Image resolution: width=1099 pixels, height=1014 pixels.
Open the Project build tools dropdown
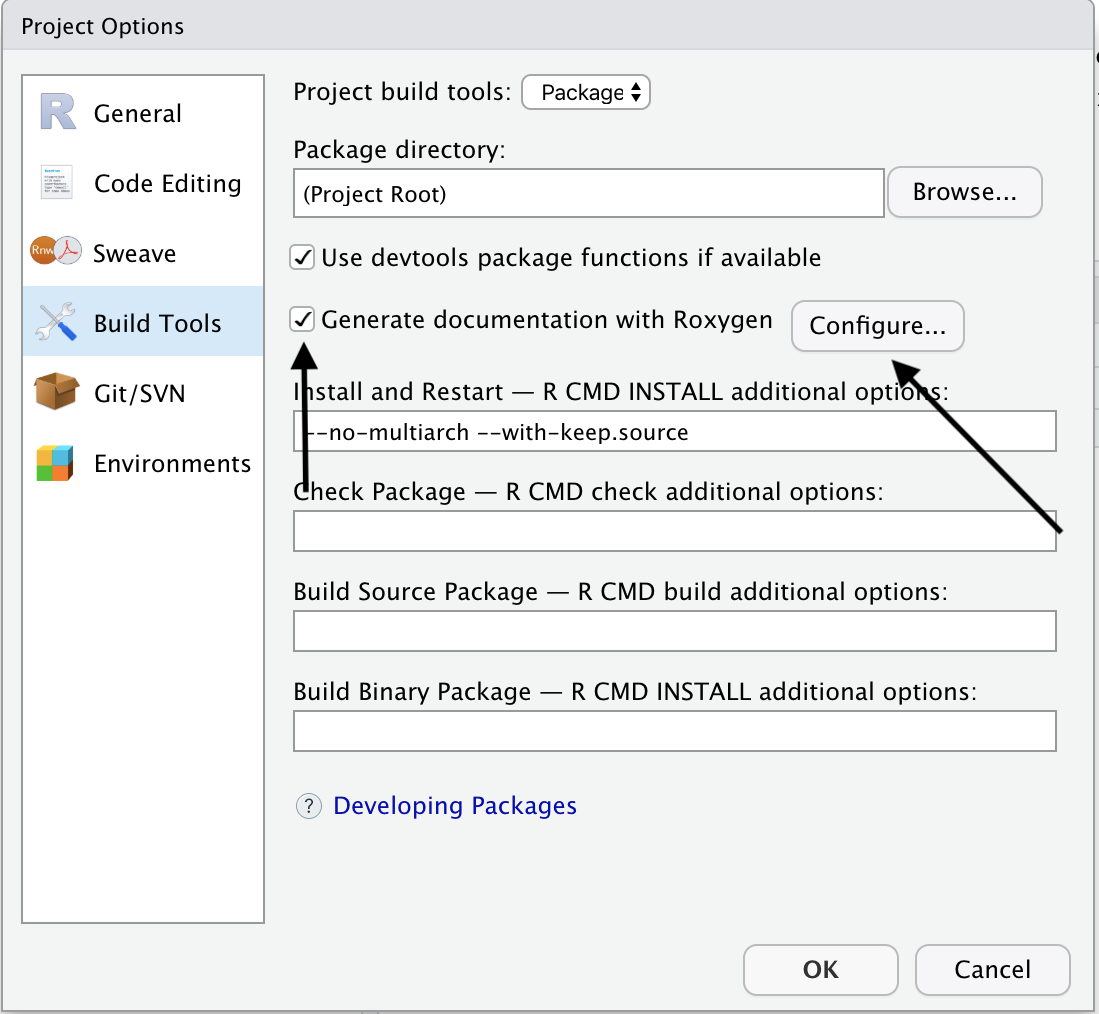click(586, 93)
